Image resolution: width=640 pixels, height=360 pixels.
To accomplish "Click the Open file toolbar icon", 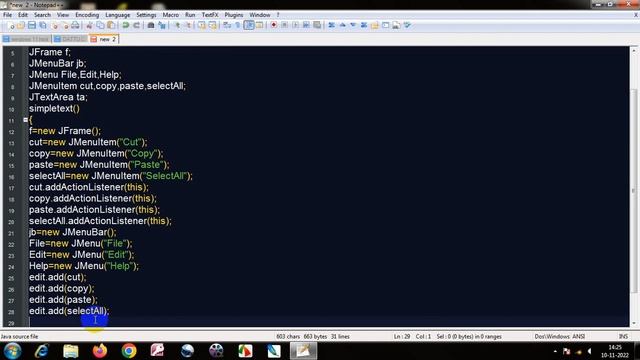I will tap(21, 25).
